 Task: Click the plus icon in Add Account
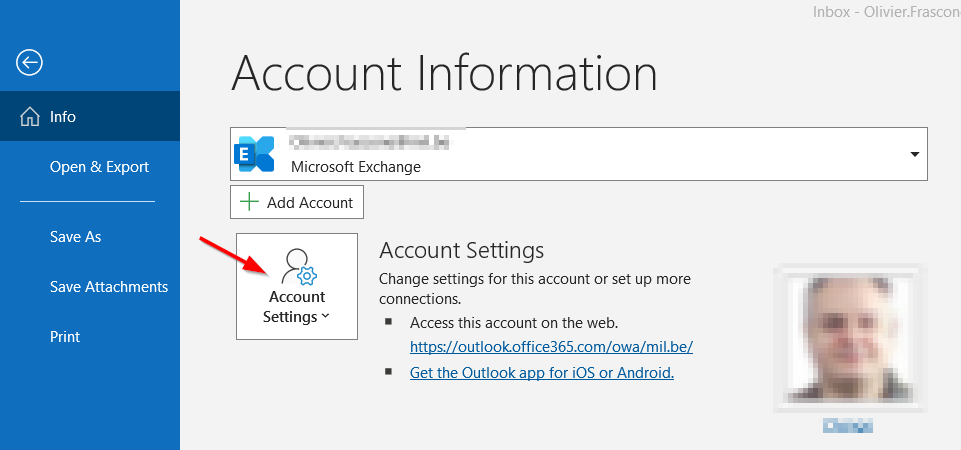pos(248,202)
